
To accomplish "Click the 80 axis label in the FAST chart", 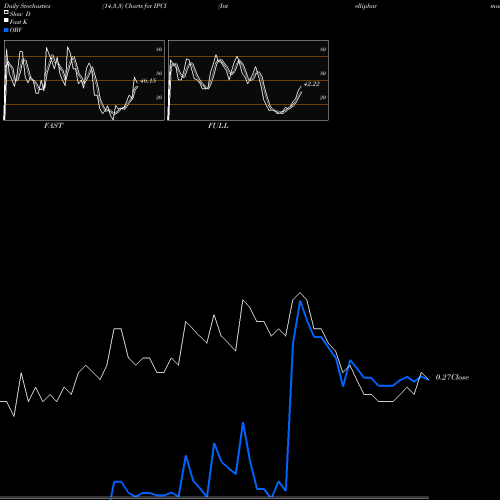I will pyautogui.click(x=159, y=49).
